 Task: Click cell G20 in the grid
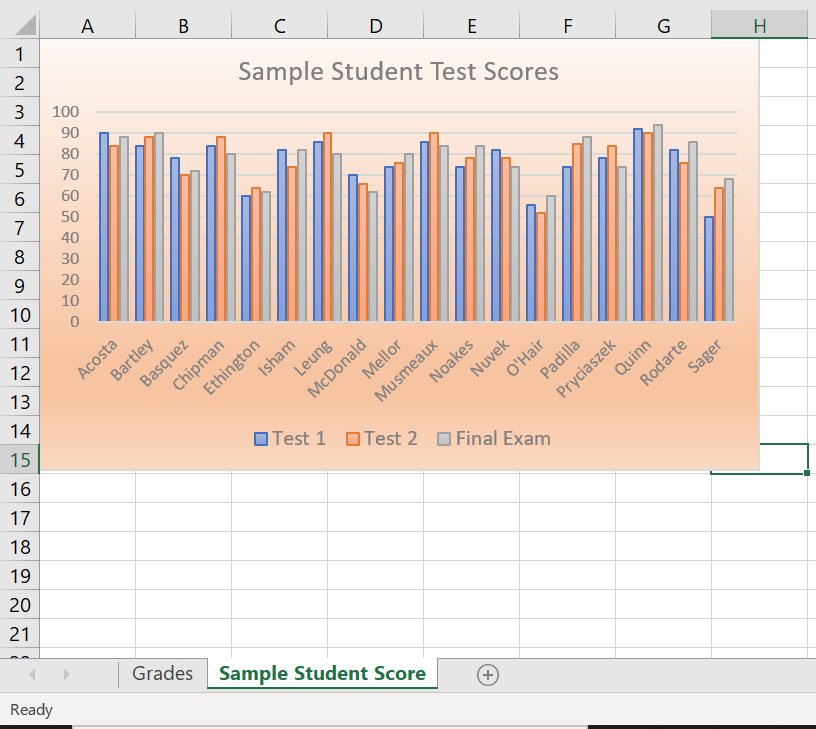coord(664,605)
